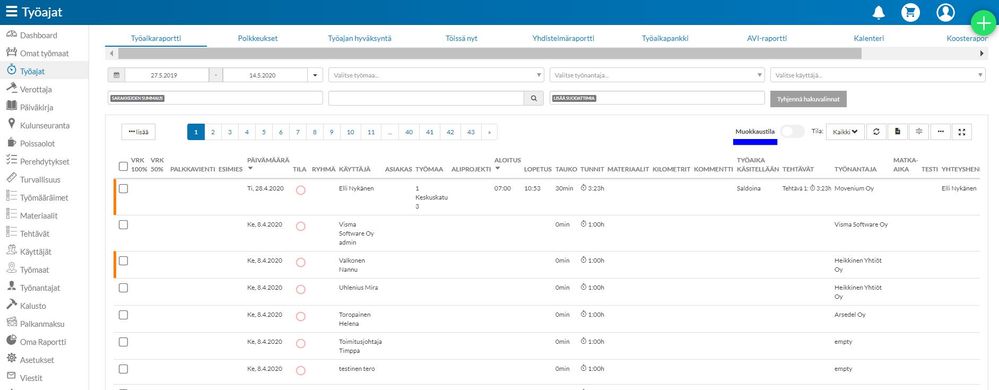
Task: Click the lisää button above table
Action: tap(138, 132)
